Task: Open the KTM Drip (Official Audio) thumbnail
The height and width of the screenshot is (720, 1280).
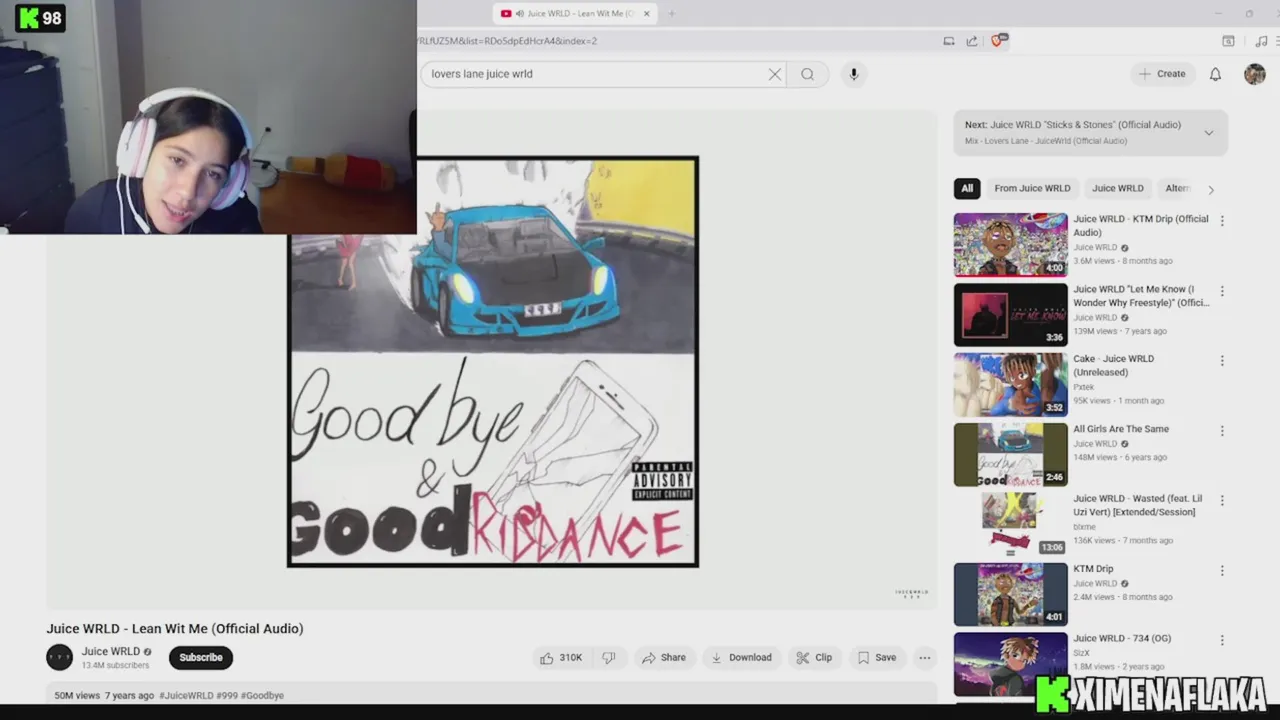Action: (1011, 245)
